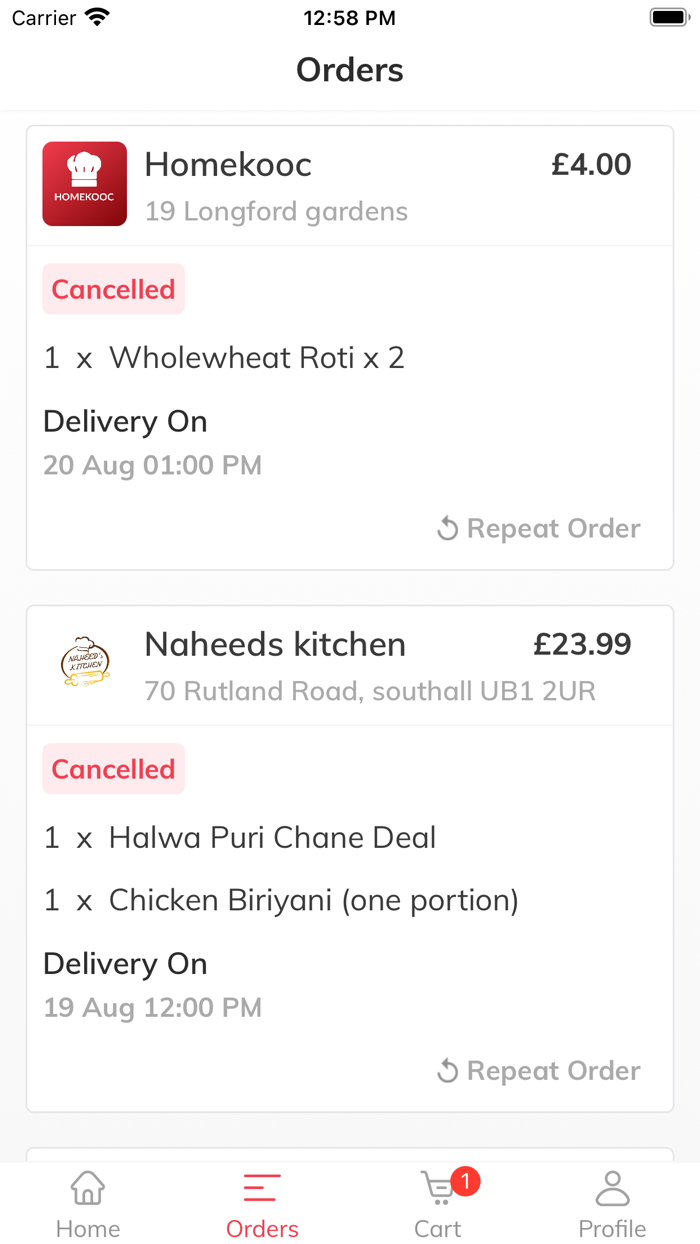
Task: Tap the cart badge showing 1 item
Action: coord(464,1181)
